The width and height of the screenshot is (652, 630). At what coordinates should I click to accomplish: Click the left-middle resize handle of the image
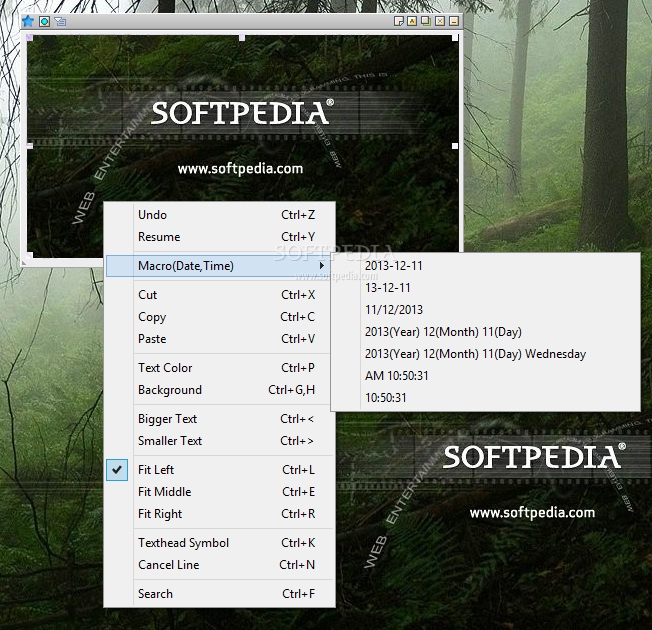pos(30,146)
